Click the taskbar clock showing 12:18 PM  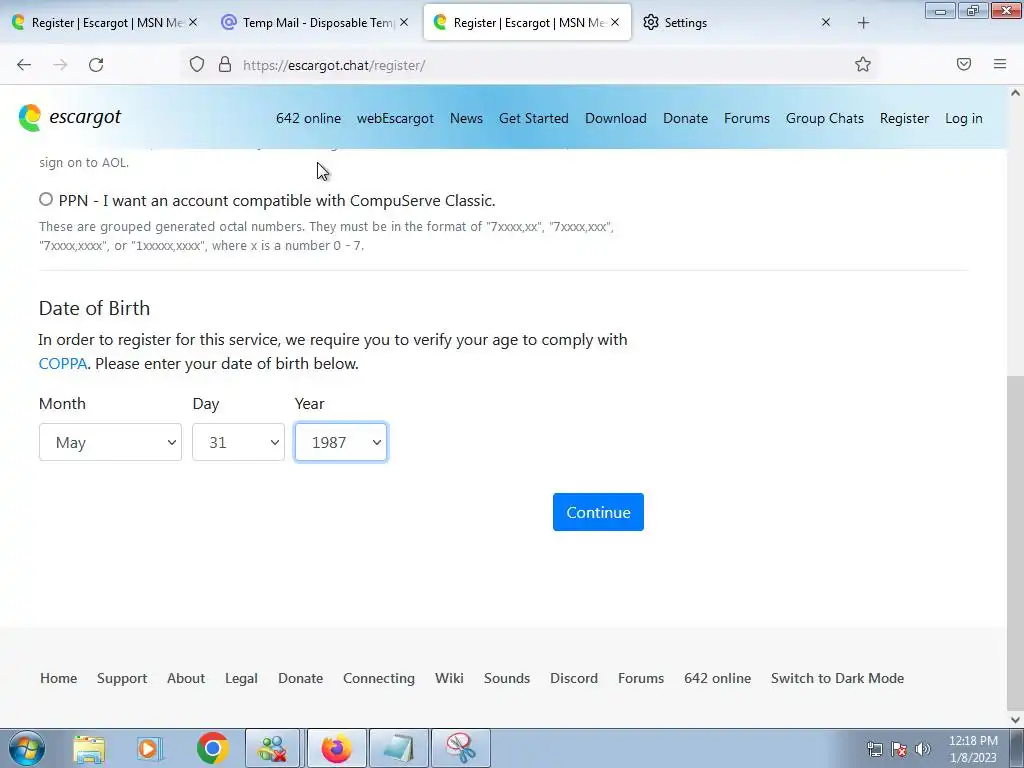pos(973,749)
